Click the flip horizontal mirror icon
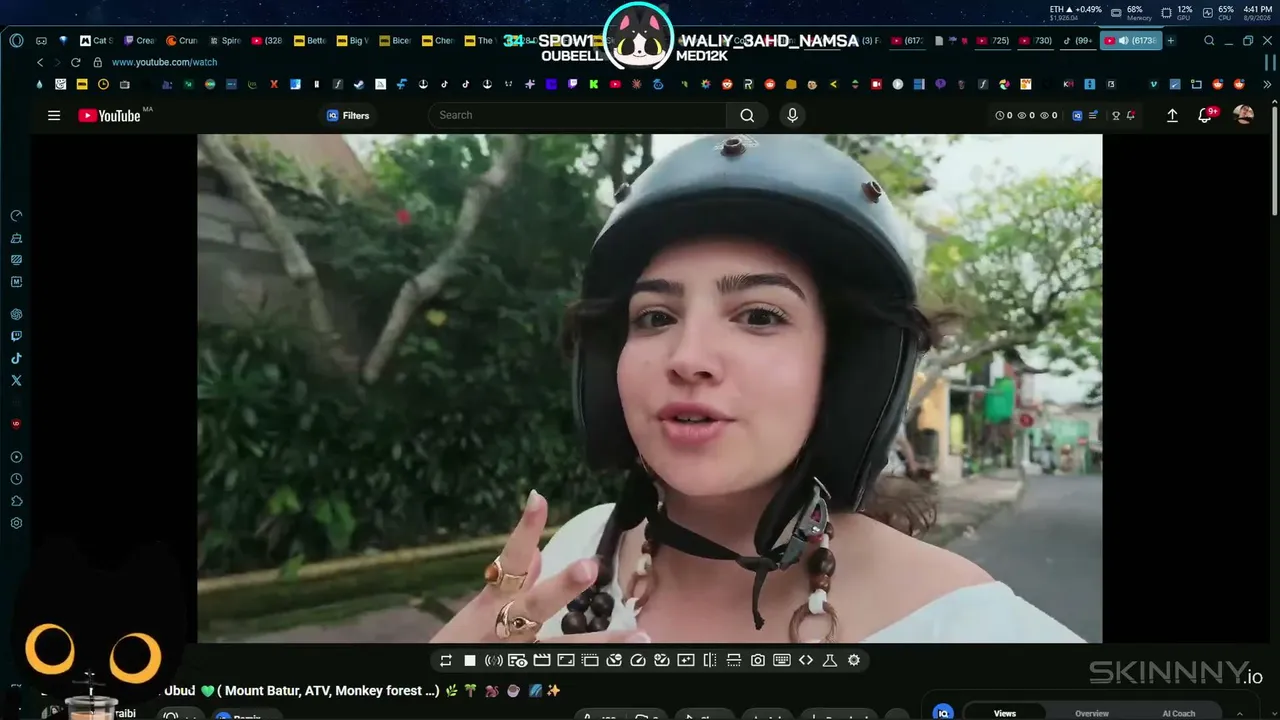 [710, 660]
